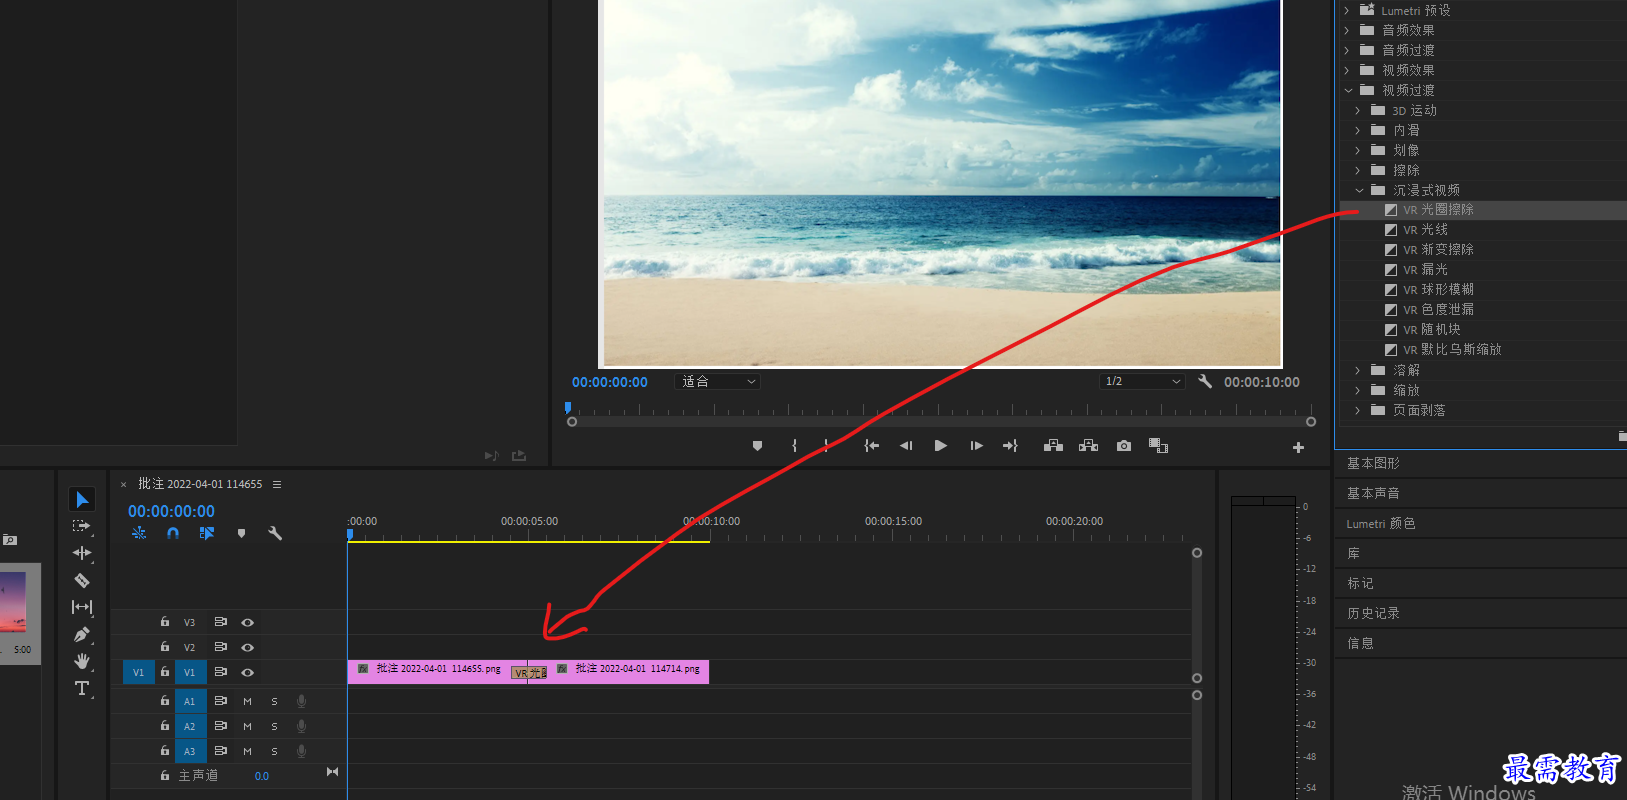Open timeline sequence panel menu

pos(277,484)
